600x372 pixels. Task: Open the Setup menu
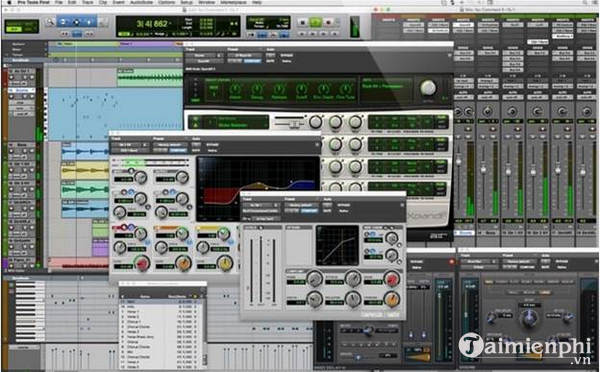coord(187,2)
